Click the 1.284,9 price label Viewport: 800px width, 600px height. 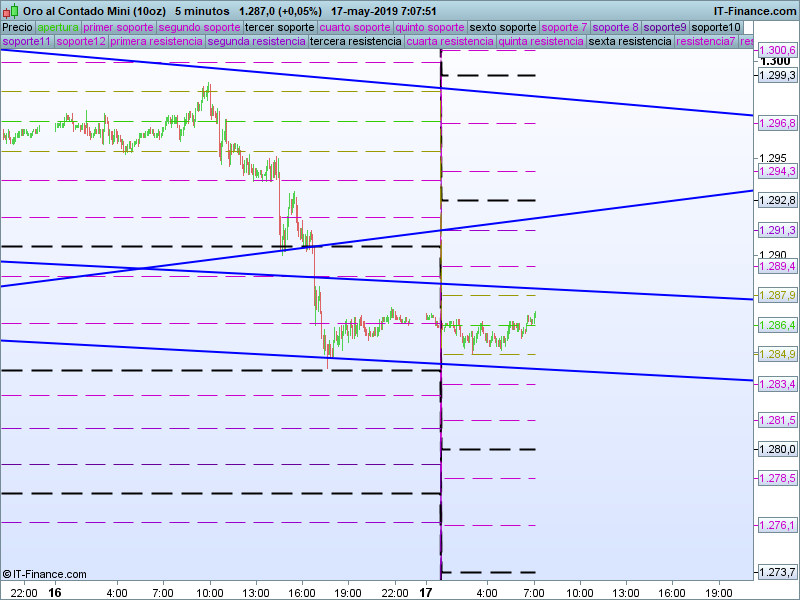(x=777, y=354)
